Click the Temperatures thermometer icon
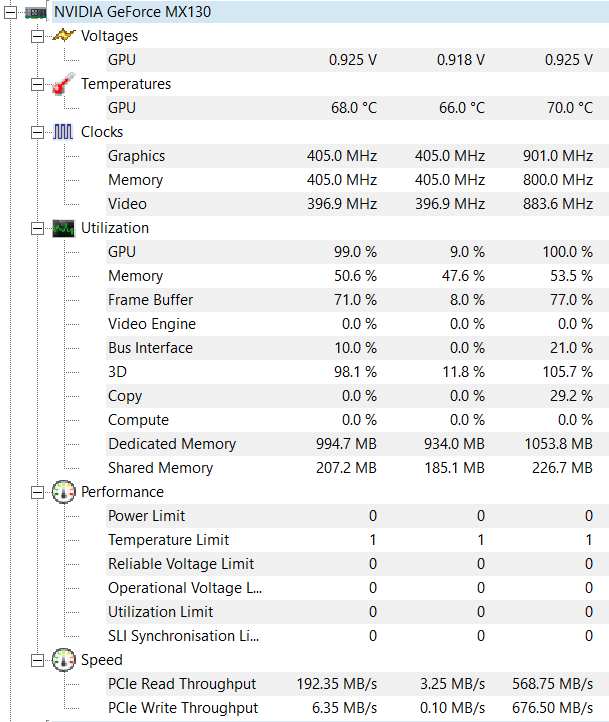The height and width of the screenshot is (722, 609). tap(63, 85)
